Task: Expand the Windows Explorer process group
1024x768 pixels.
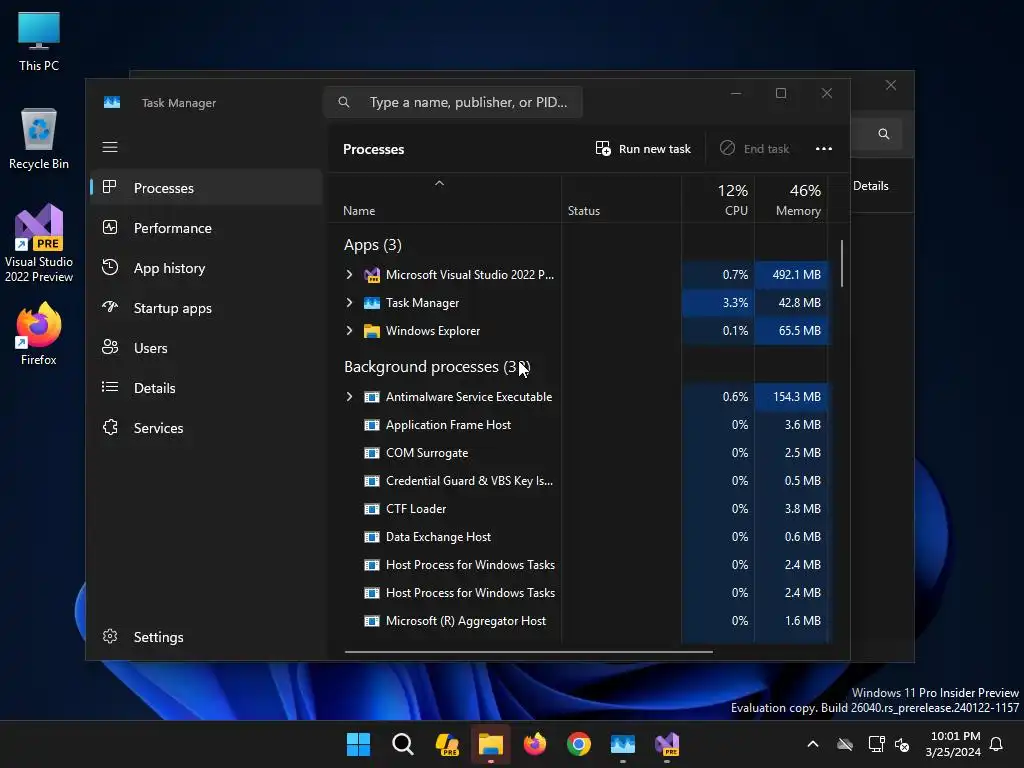Action: [x=349, y=331]
